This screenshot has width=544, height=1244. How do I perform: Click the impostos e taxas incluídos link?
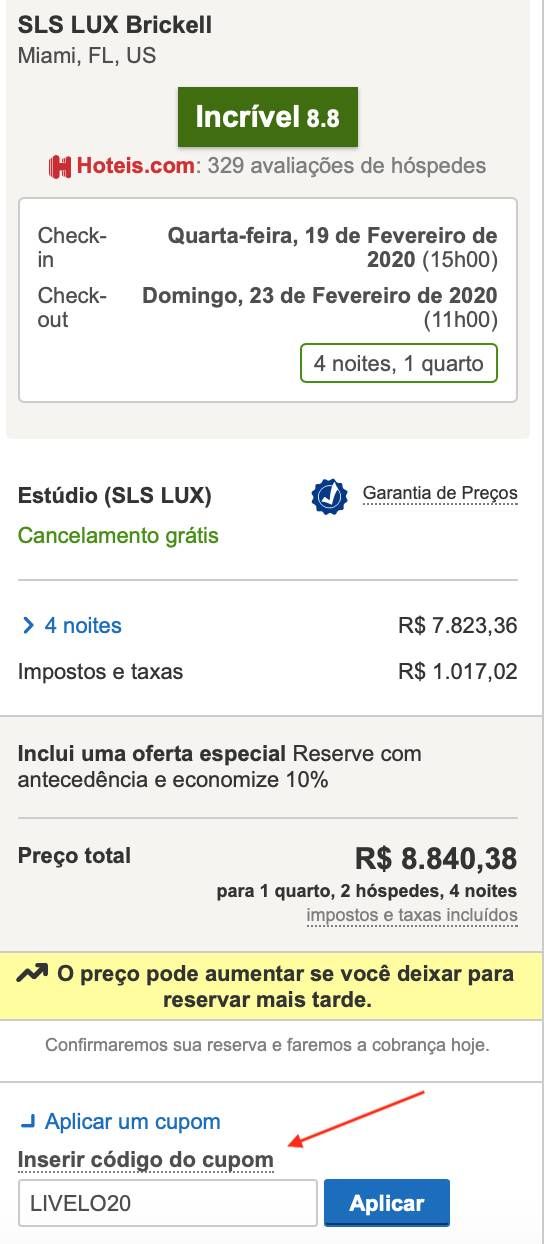pos(412,915)
